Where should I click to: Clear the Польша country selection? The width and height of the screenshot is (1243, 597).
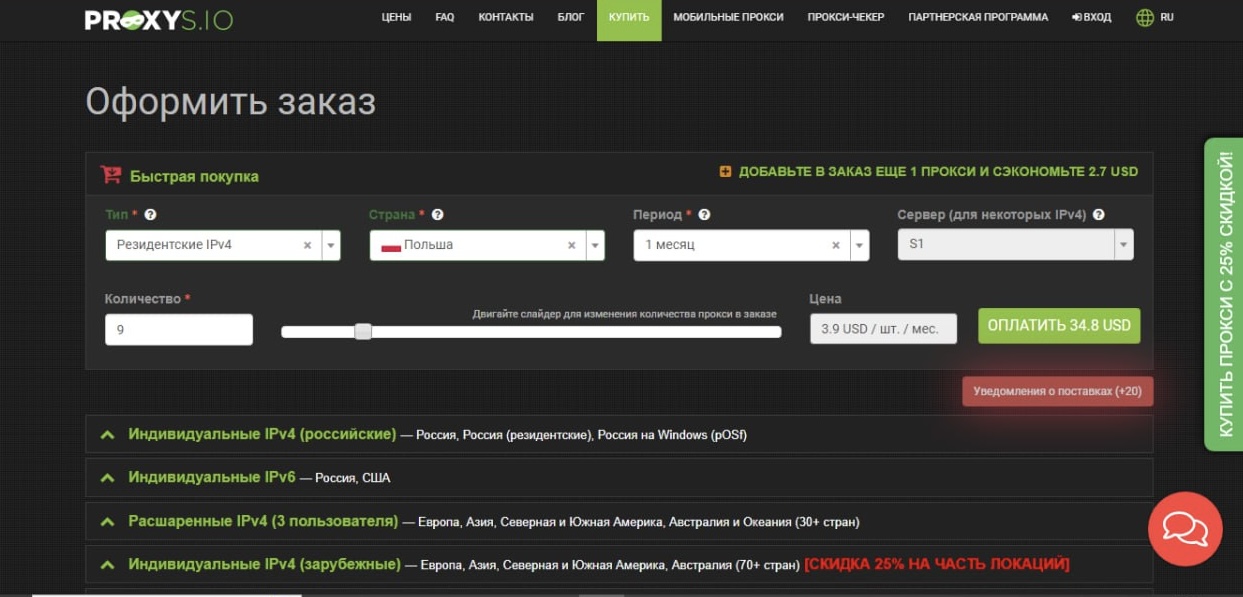(x=571, y=245)
